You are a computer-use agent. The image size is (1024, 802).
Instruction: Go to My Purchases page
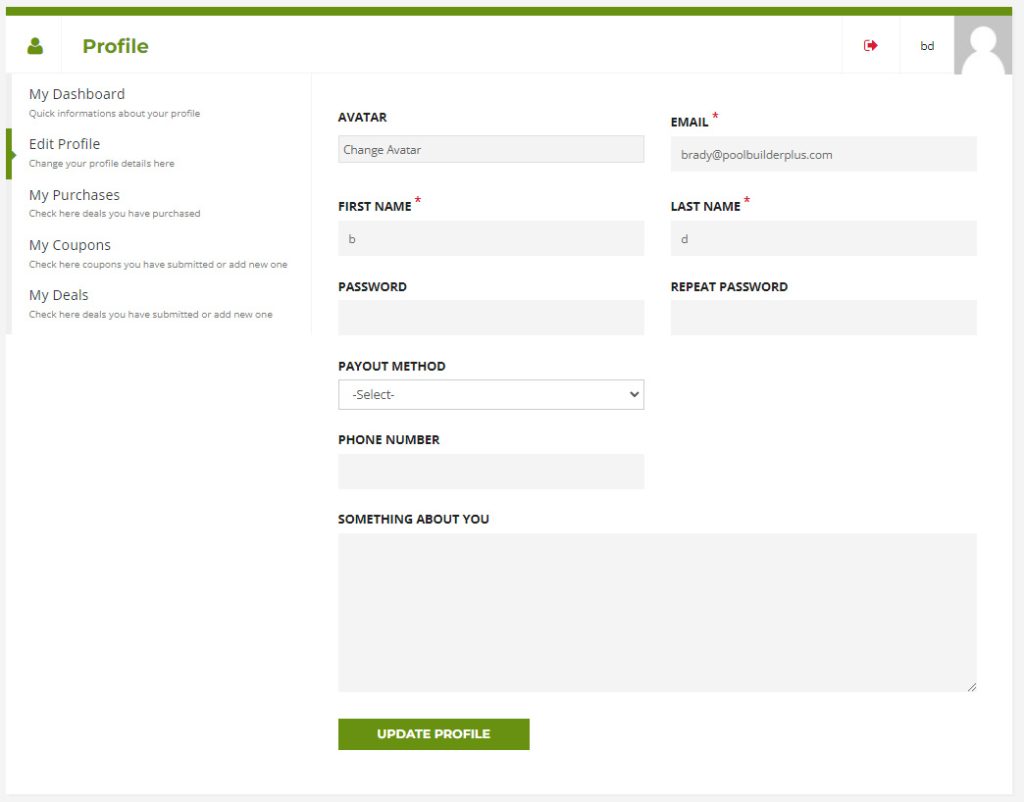(x=74, y=195)
